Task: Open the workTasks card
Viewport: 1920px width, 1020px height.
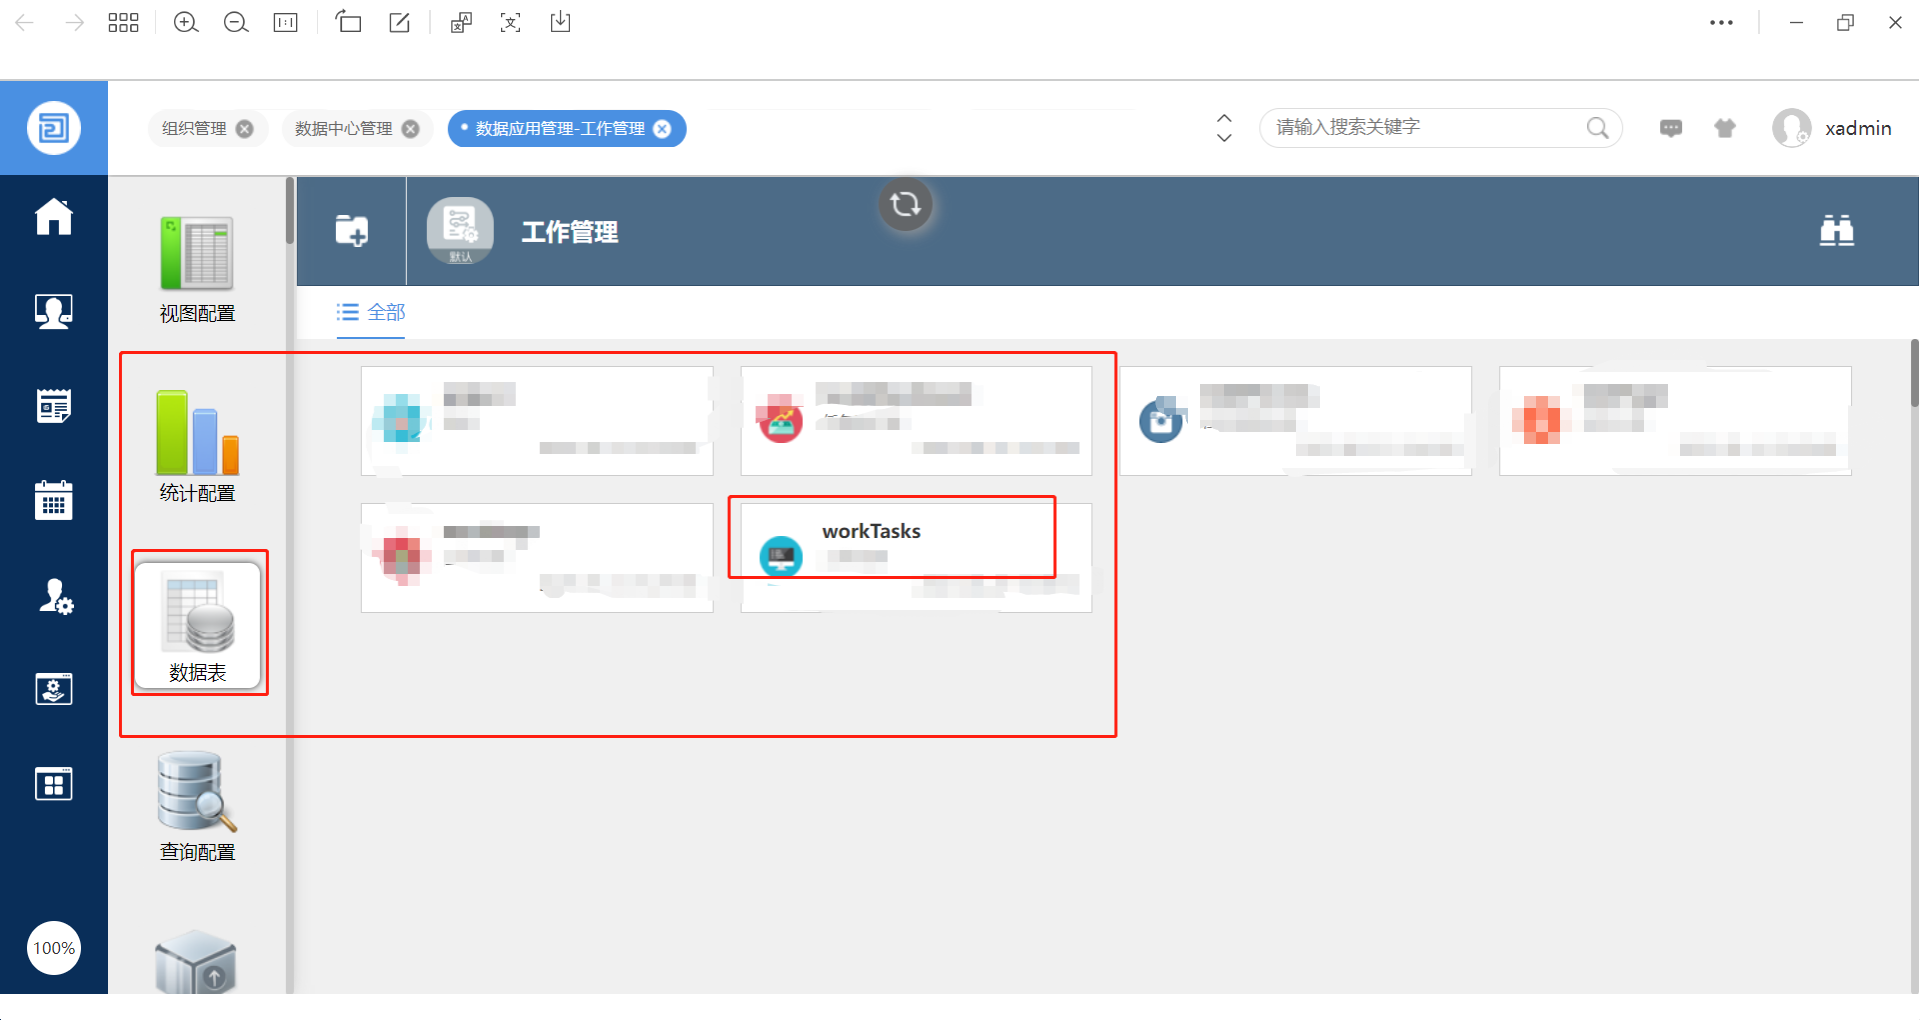Action: point(916,557)
